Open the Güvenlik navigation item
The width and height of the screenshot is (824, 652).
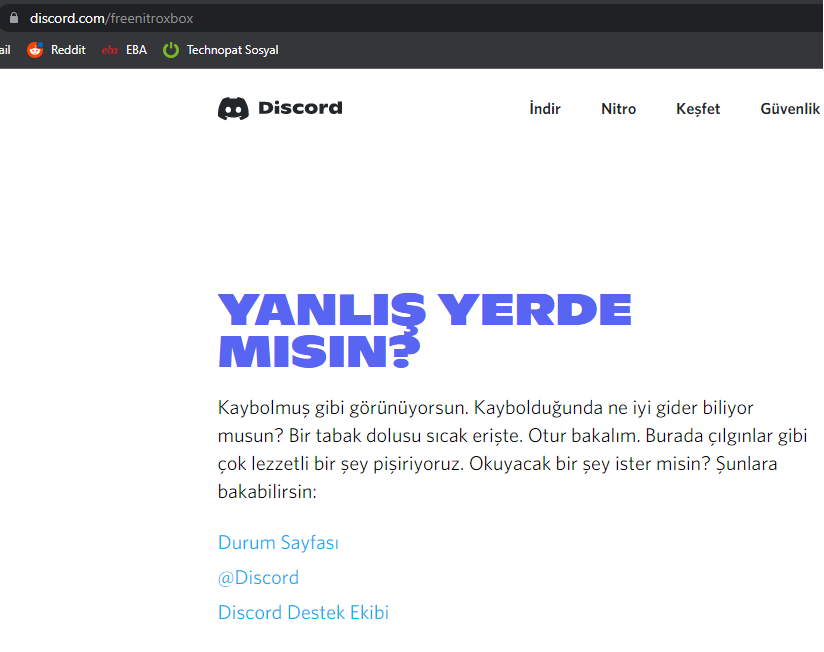[790, 109]
